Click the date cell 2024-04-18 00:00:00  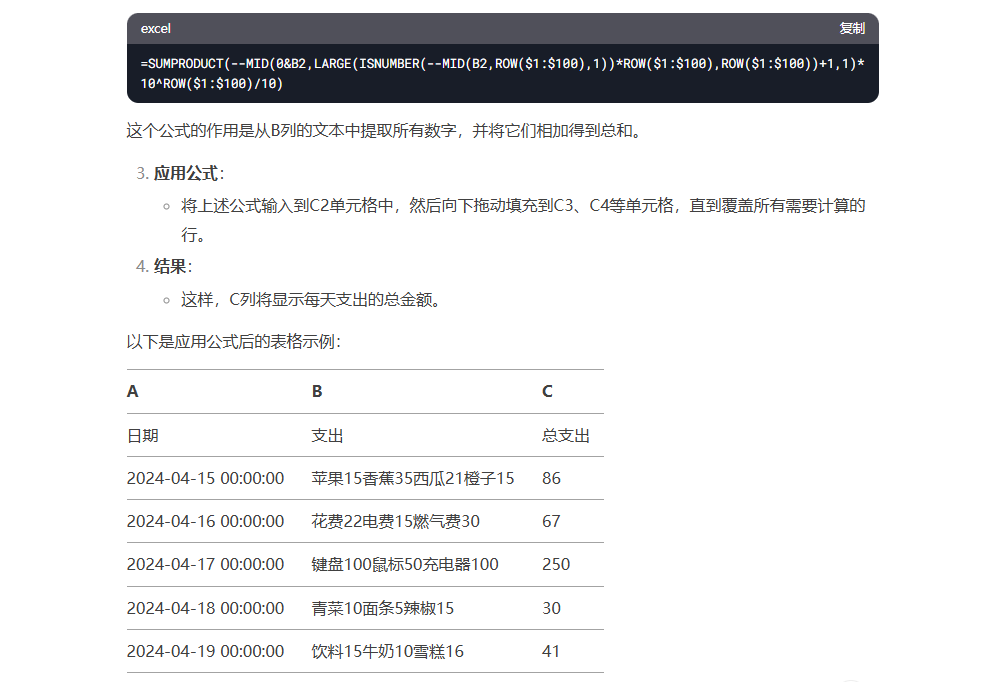[206, 608]
